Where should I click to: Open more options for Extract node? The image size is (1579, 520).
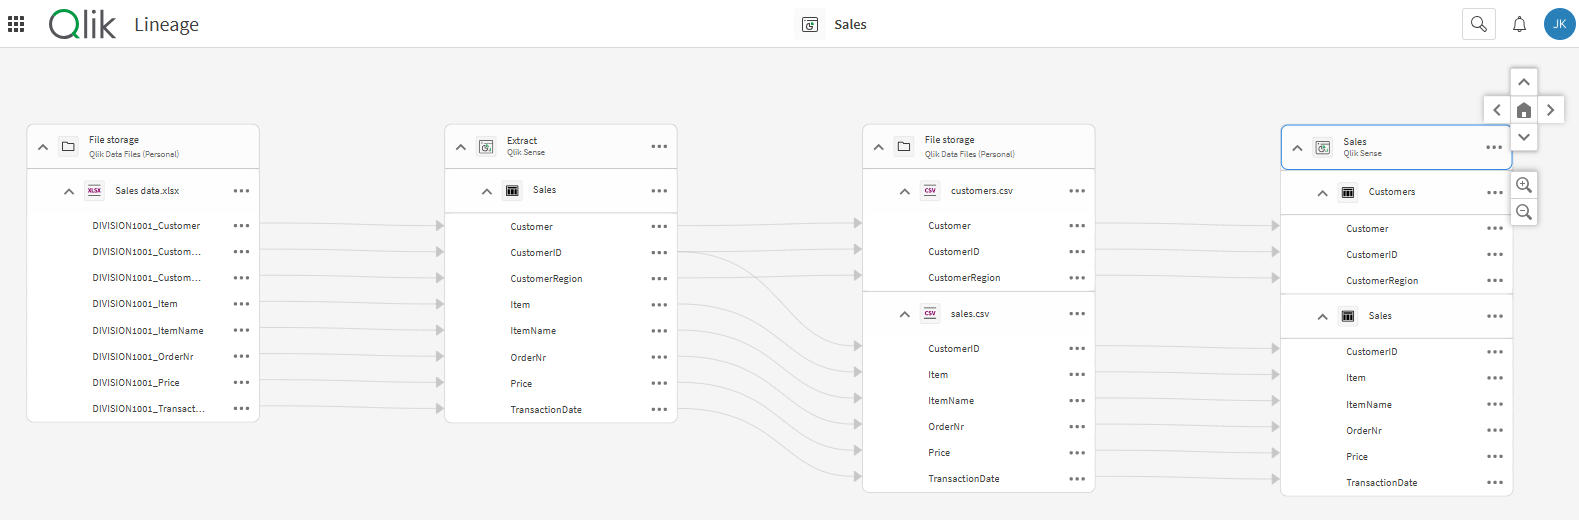[x=659, y=147]
